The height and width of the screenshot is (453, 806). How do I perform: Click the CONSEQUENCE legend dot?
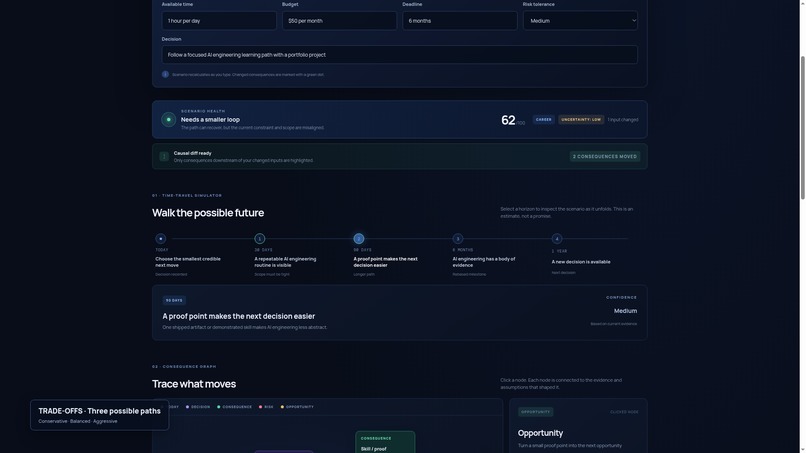[218, 407]
